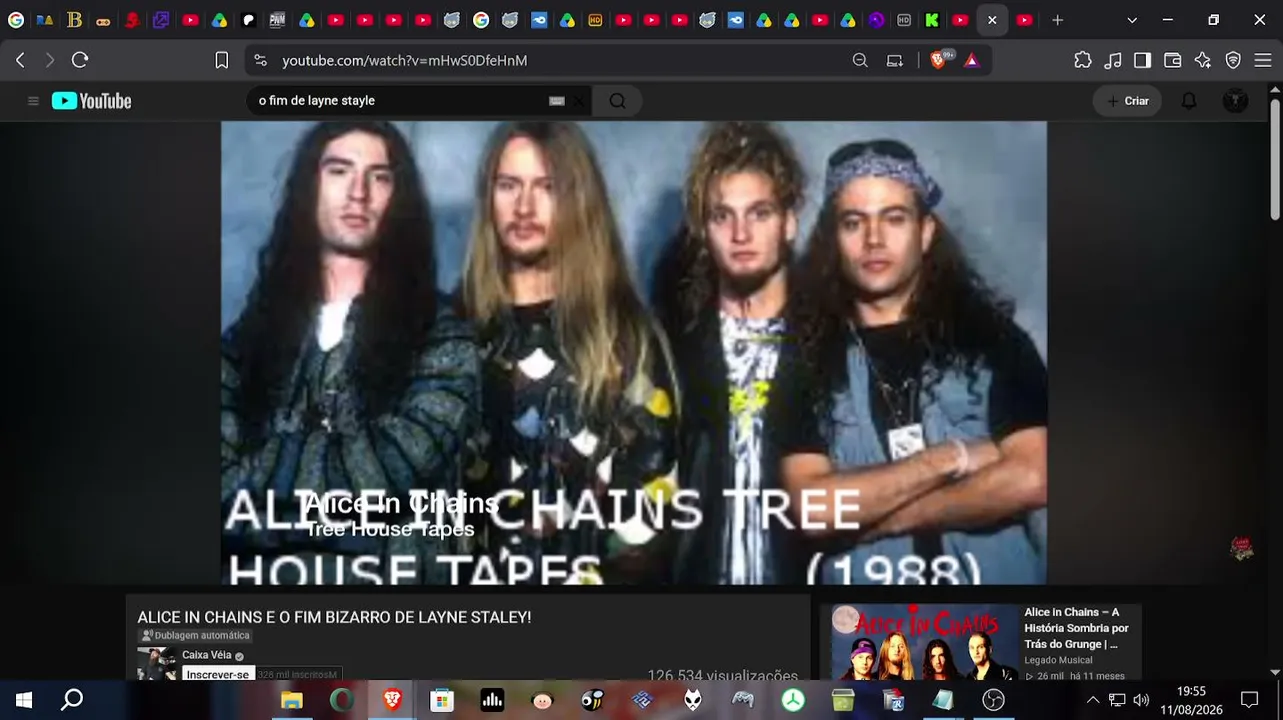Viewport: 1283px width, 720px height.
Task: View site information icon beside the URL
Action: (261, 60)
